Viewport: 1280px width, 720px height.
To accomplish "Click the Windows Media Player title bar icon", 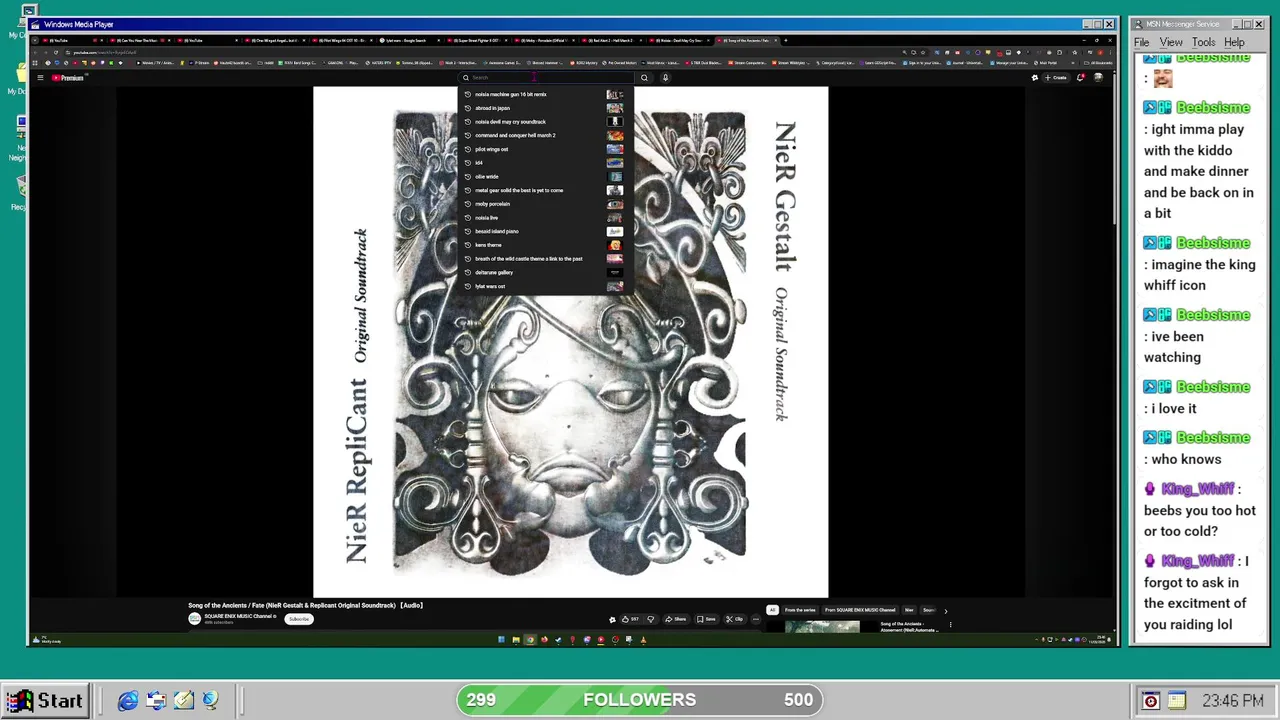I will click(36, 24).
